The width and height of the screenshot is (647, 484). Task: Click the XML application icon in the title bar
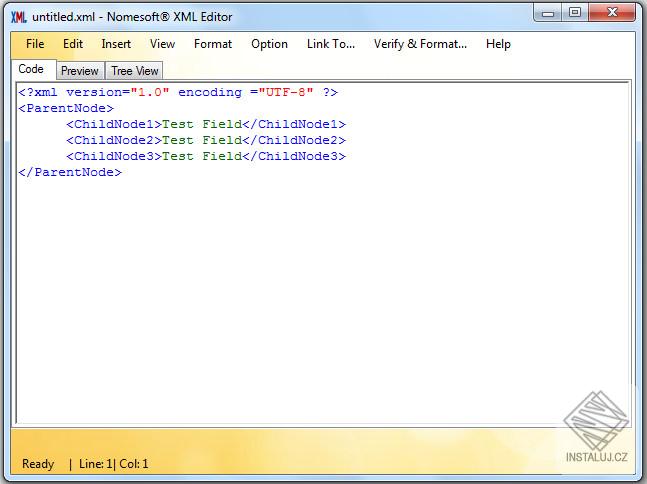(19, 17)
